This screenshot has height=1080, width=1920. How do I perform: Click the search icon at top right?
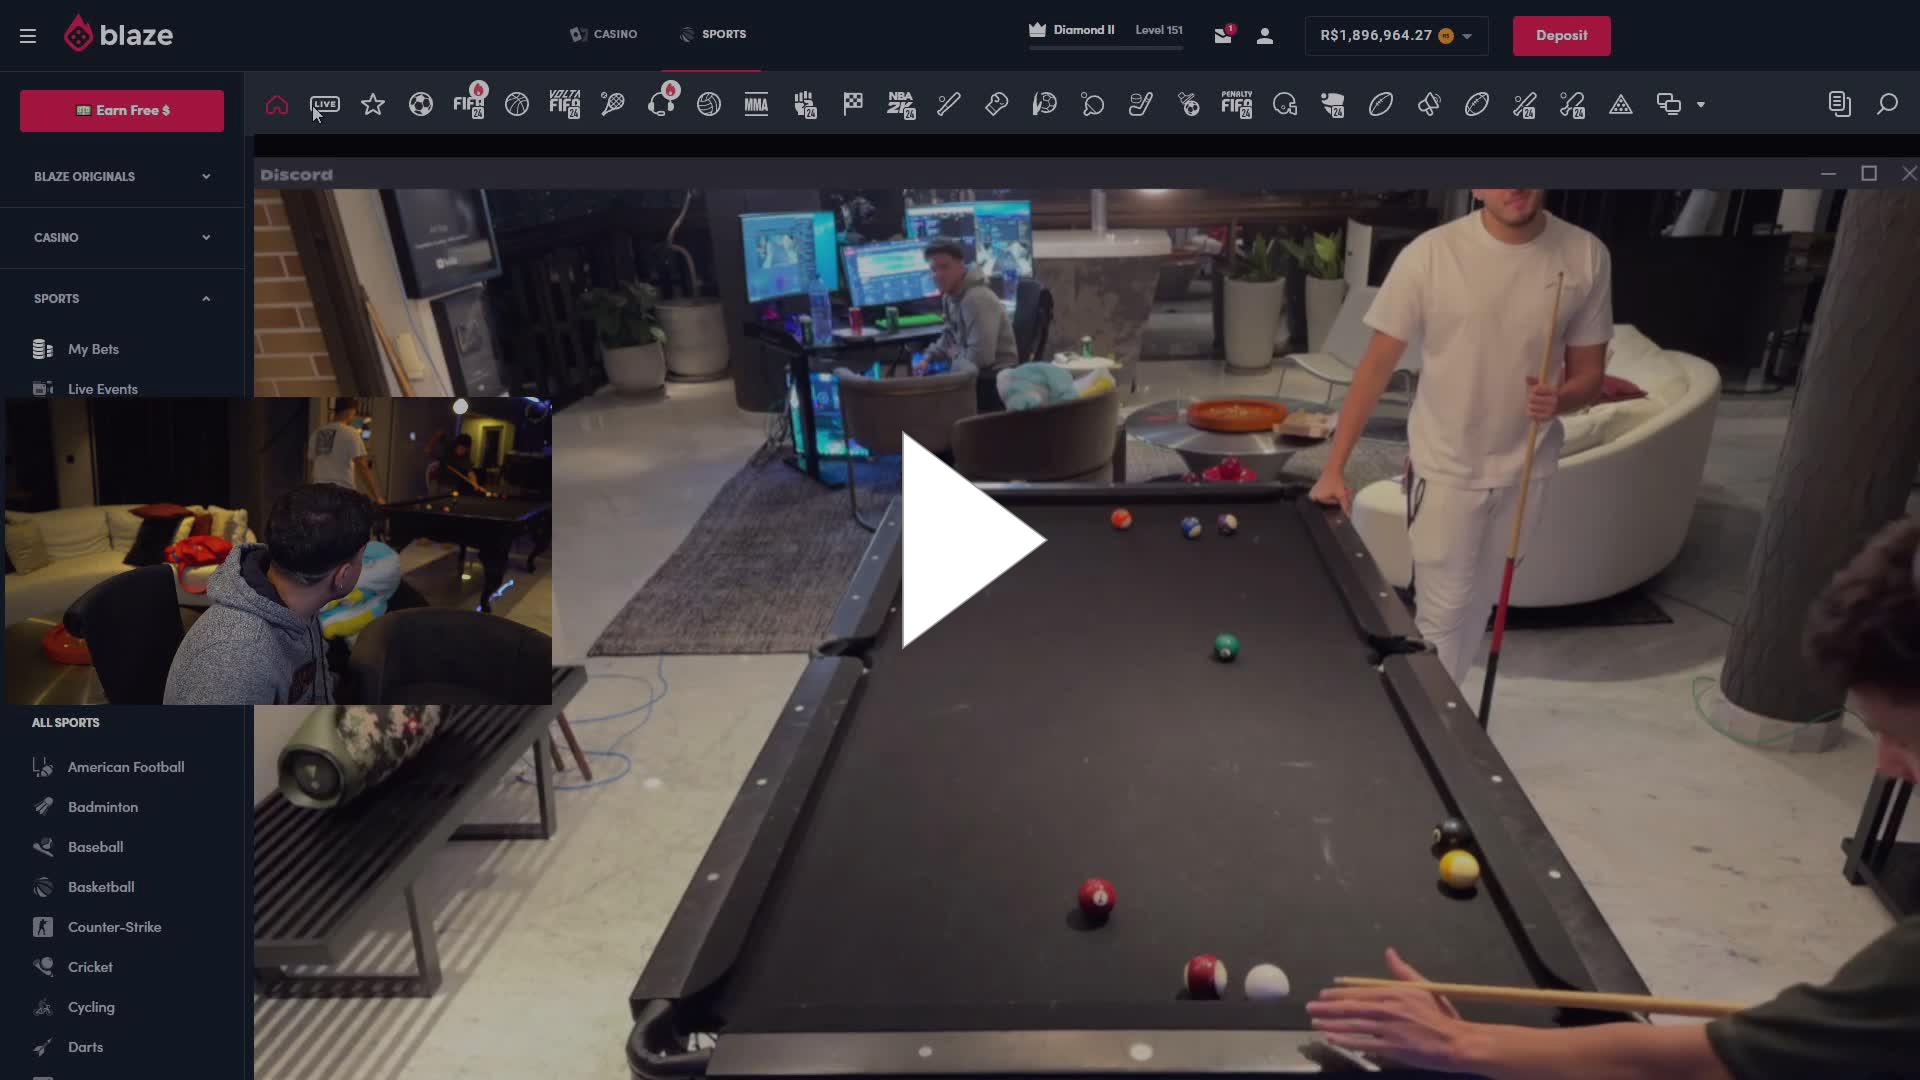tap(1885, 104)
